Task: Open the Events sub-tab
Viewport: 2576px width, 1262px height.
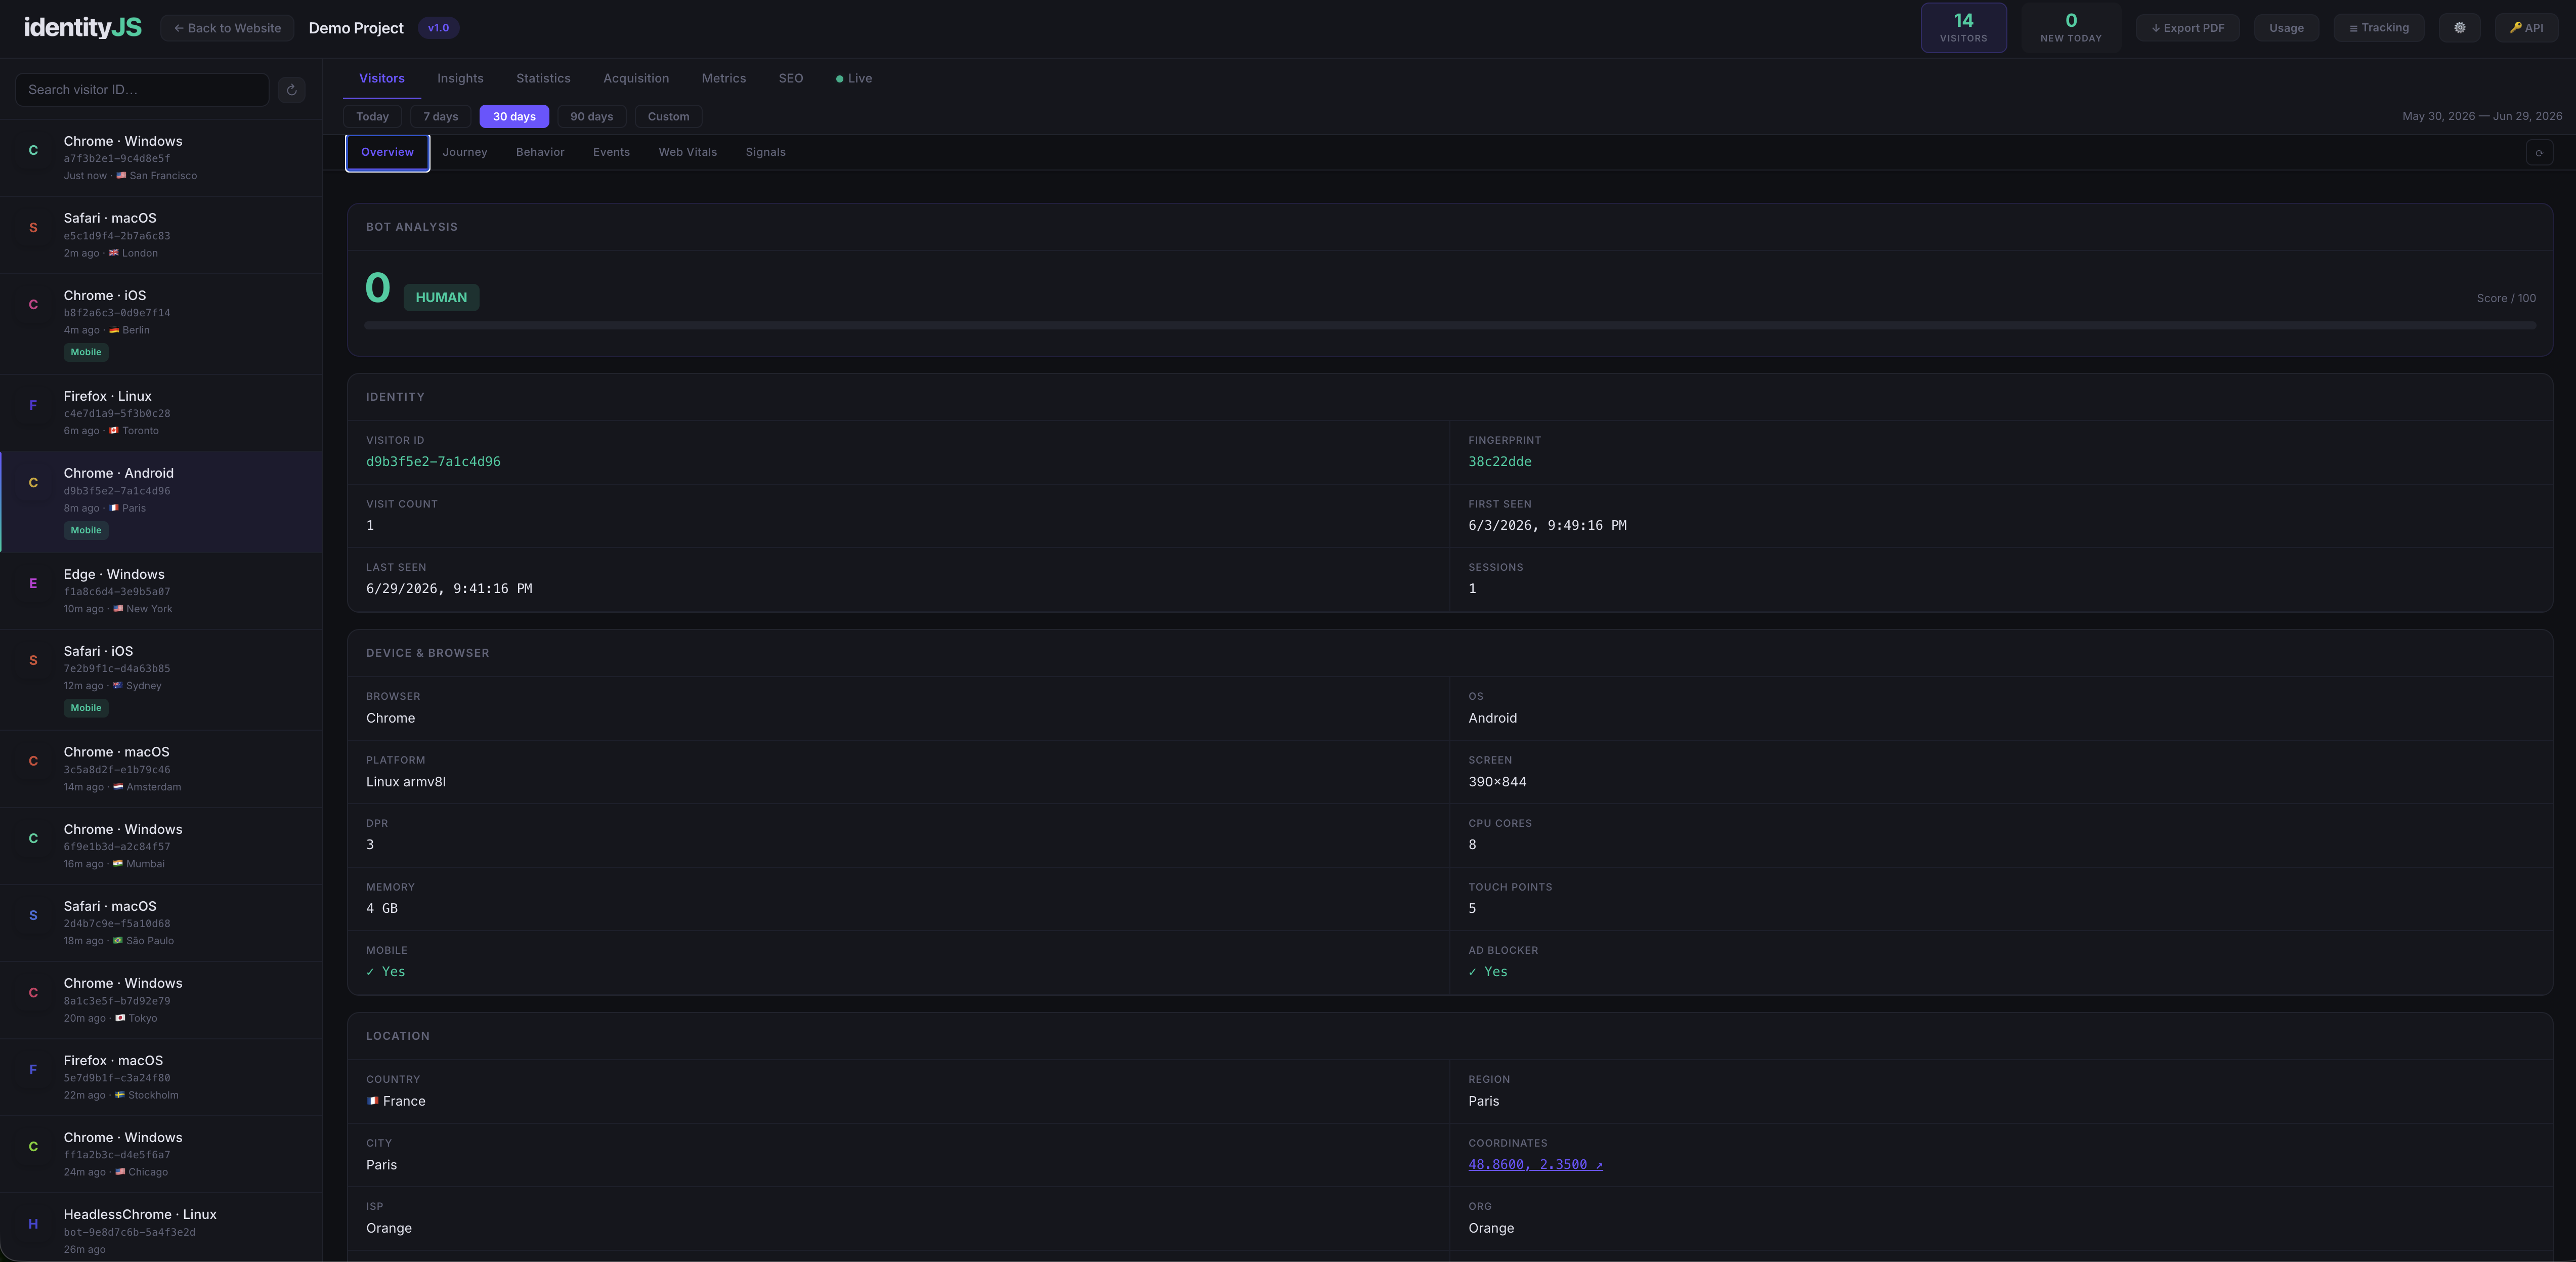Action: 611,152
